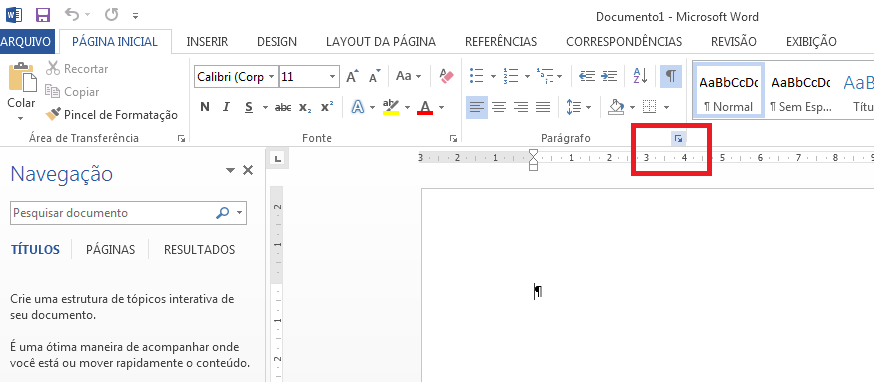Click the borders icon

point(648,107)
